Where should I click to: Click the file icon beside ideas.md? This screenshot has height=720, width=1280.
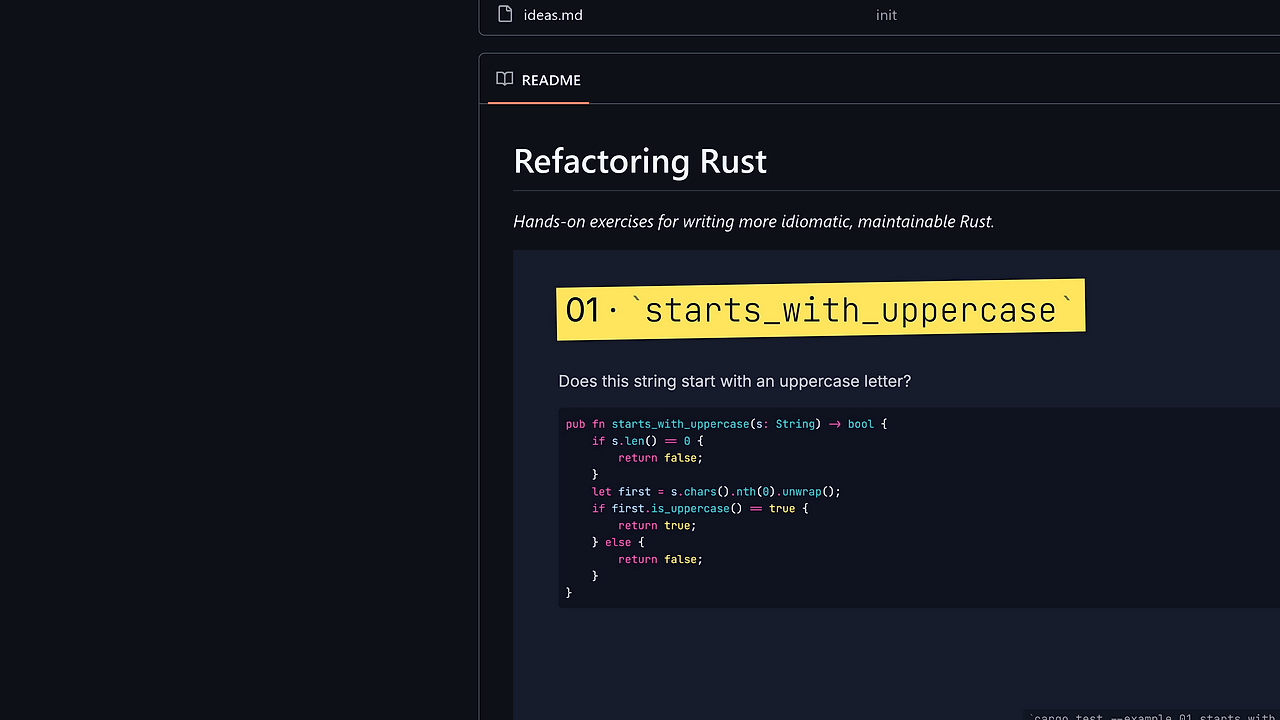click(x=505, y=14)
